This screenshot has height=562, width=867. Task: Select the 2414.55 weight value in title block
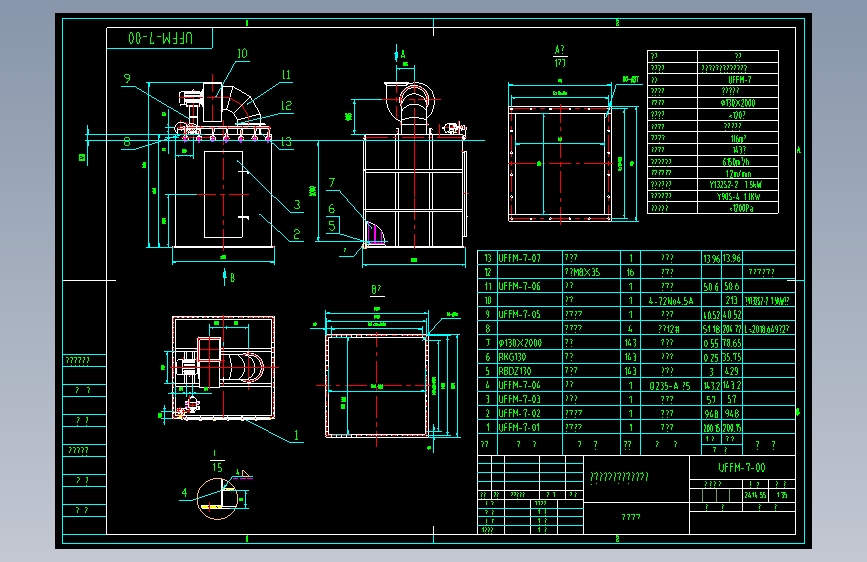755,495
